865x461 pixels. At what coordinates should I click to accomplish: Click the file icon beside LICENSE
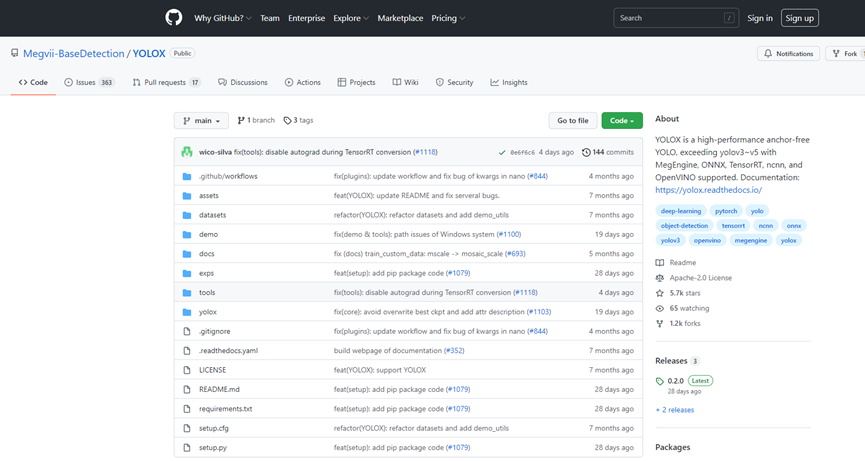pyautogui.click(x=187, y=370)
